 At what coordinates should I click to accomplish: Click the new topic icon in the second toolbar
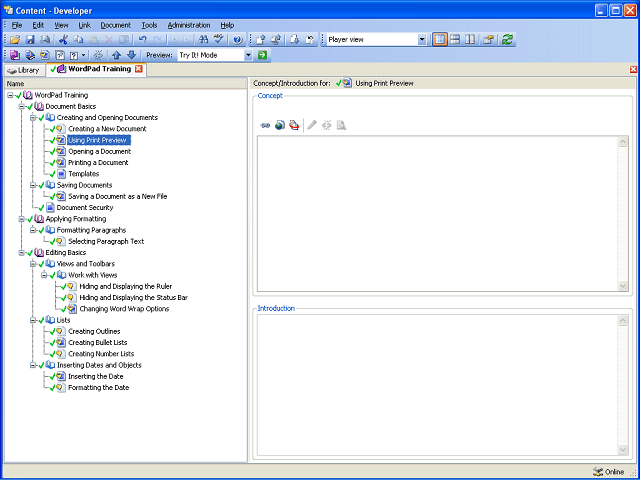[x=45, y=55]
